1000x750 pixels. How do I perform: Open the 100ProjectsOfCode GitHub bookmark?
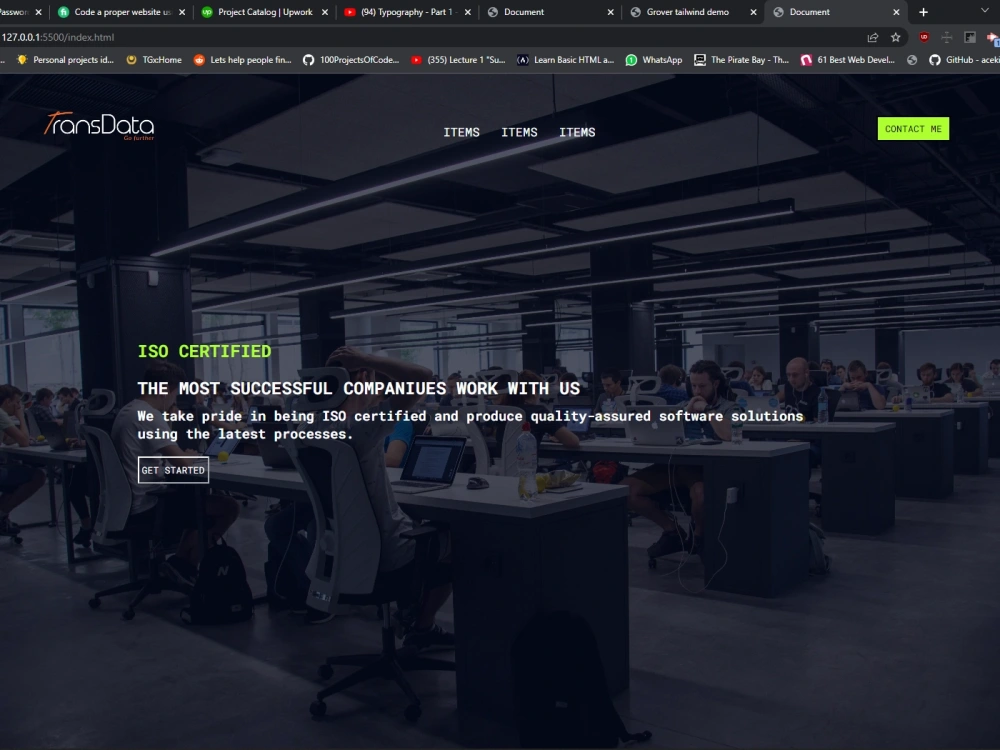click(x=351, y=60)
